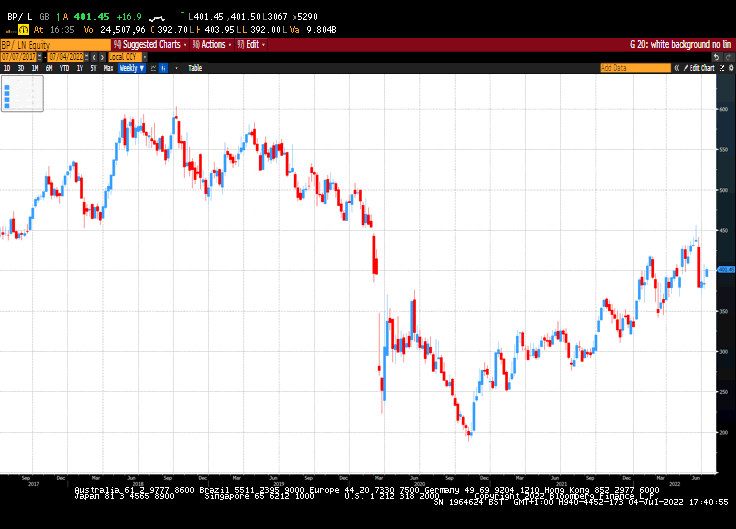Click the volume value 24,507,96
The height and width of the screenshot is (529, 736).
[x=123, y=30]
